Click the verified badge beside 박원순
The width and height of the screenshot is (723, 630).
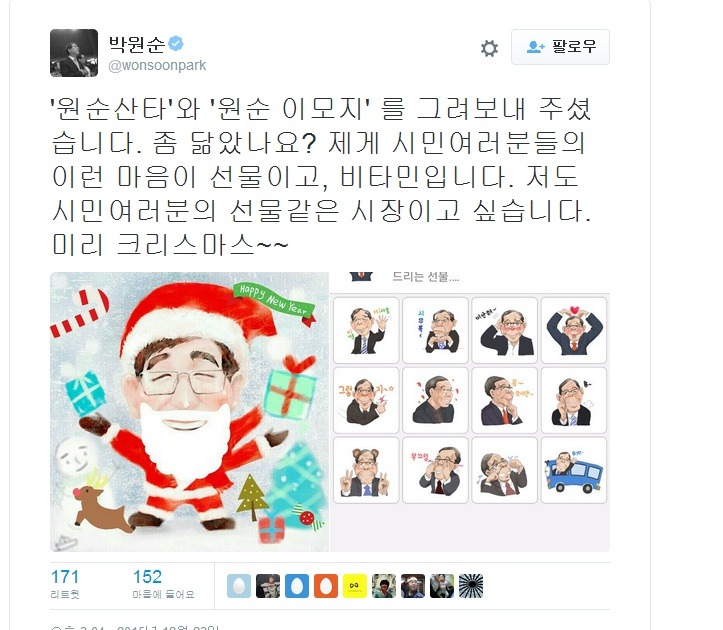176,43
